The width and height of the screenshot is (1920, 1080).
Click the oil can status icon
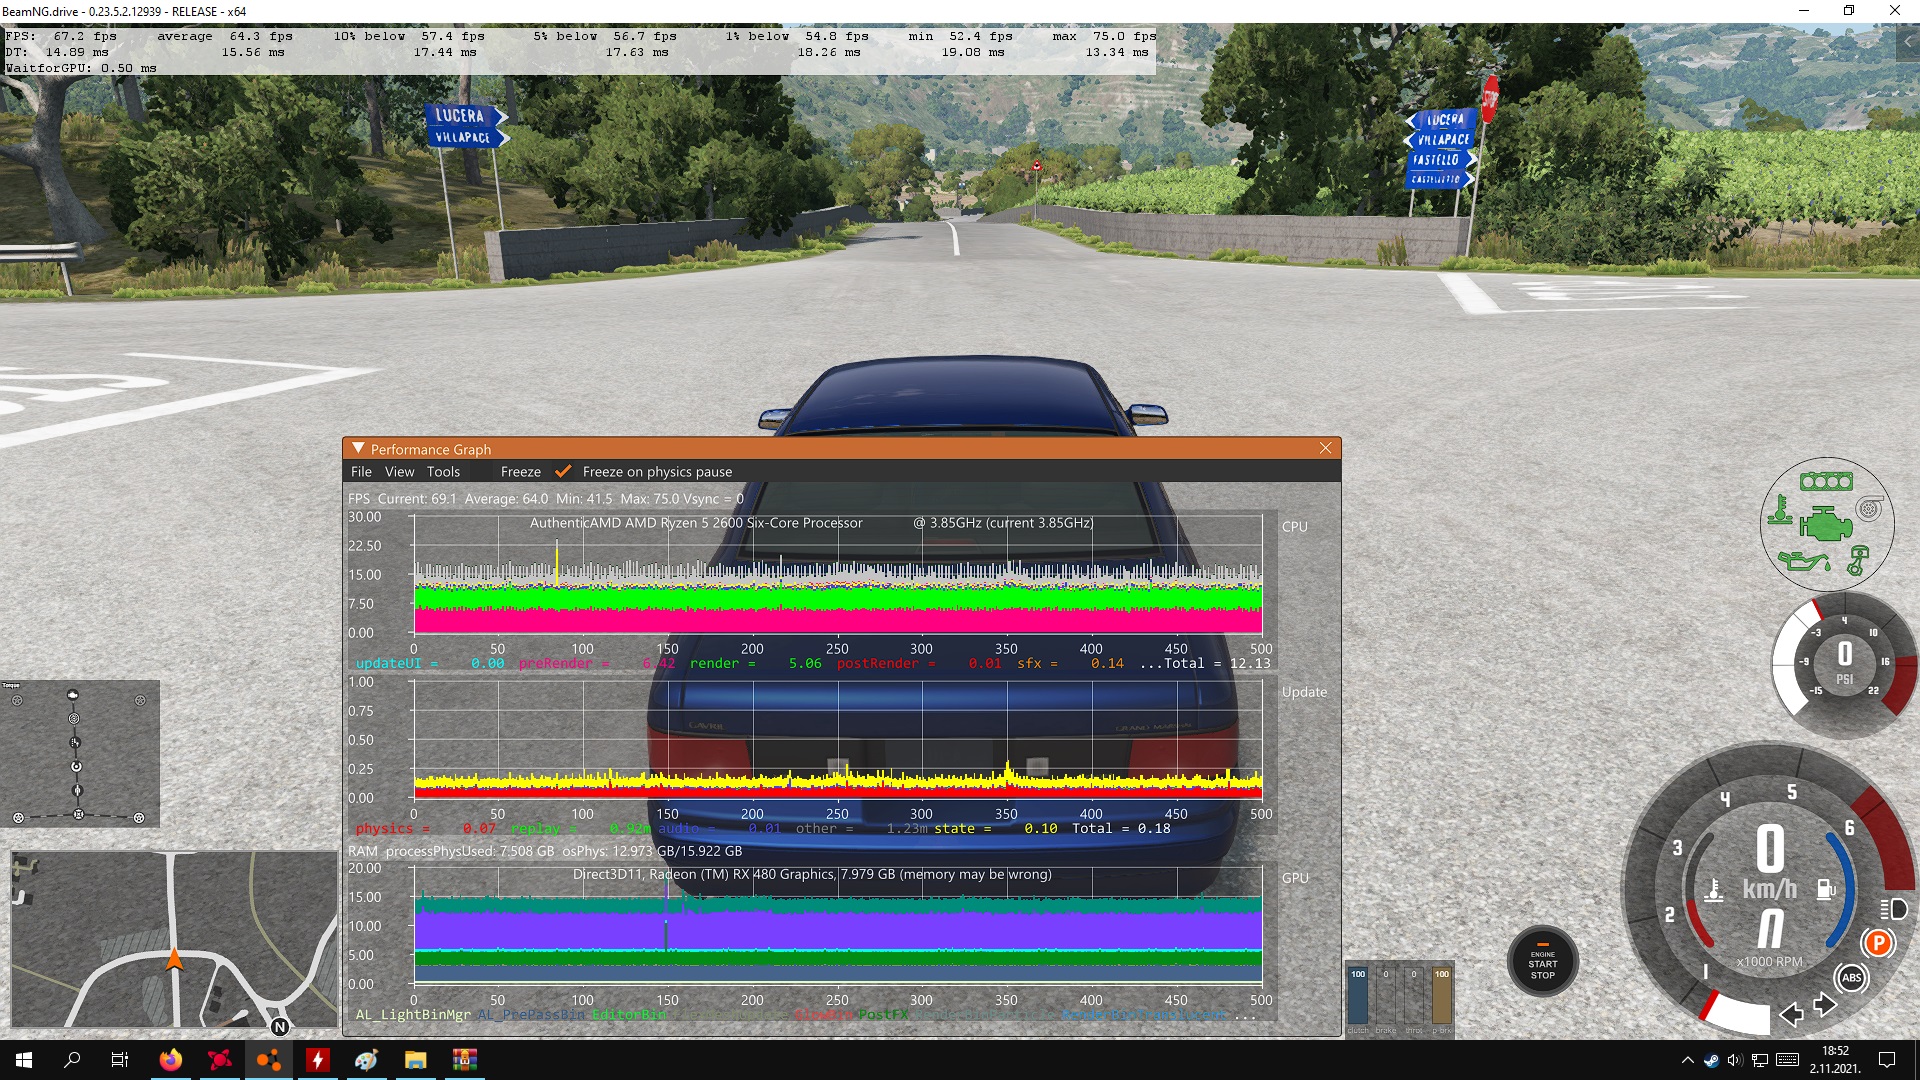pos(1803,561)
